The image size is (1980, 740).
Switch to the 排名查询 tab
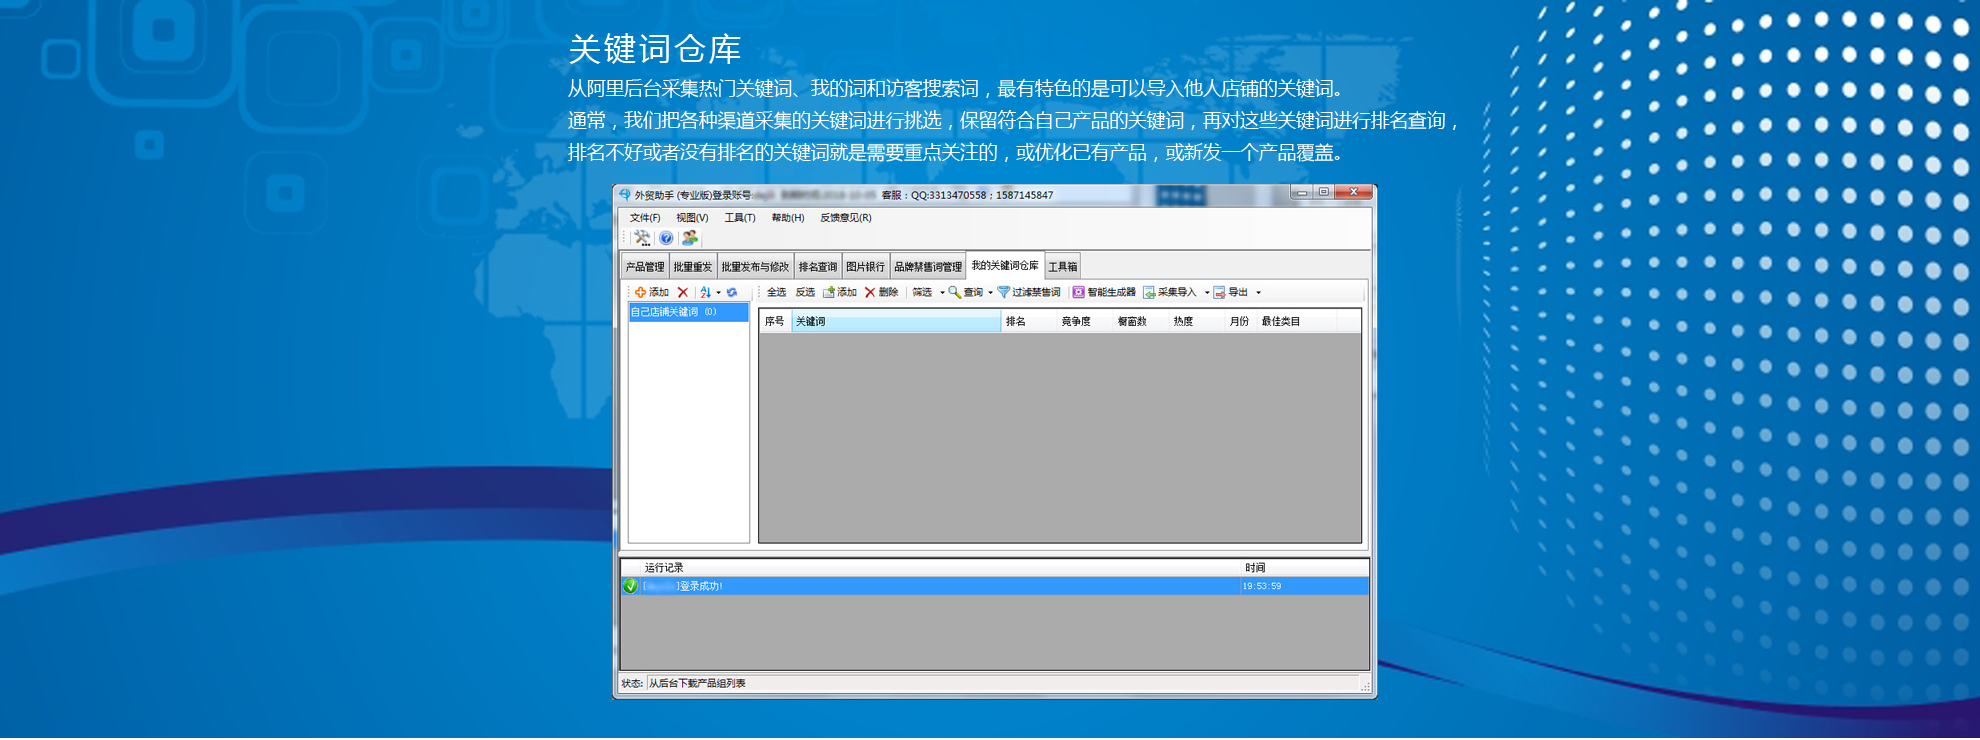[818, 267]
